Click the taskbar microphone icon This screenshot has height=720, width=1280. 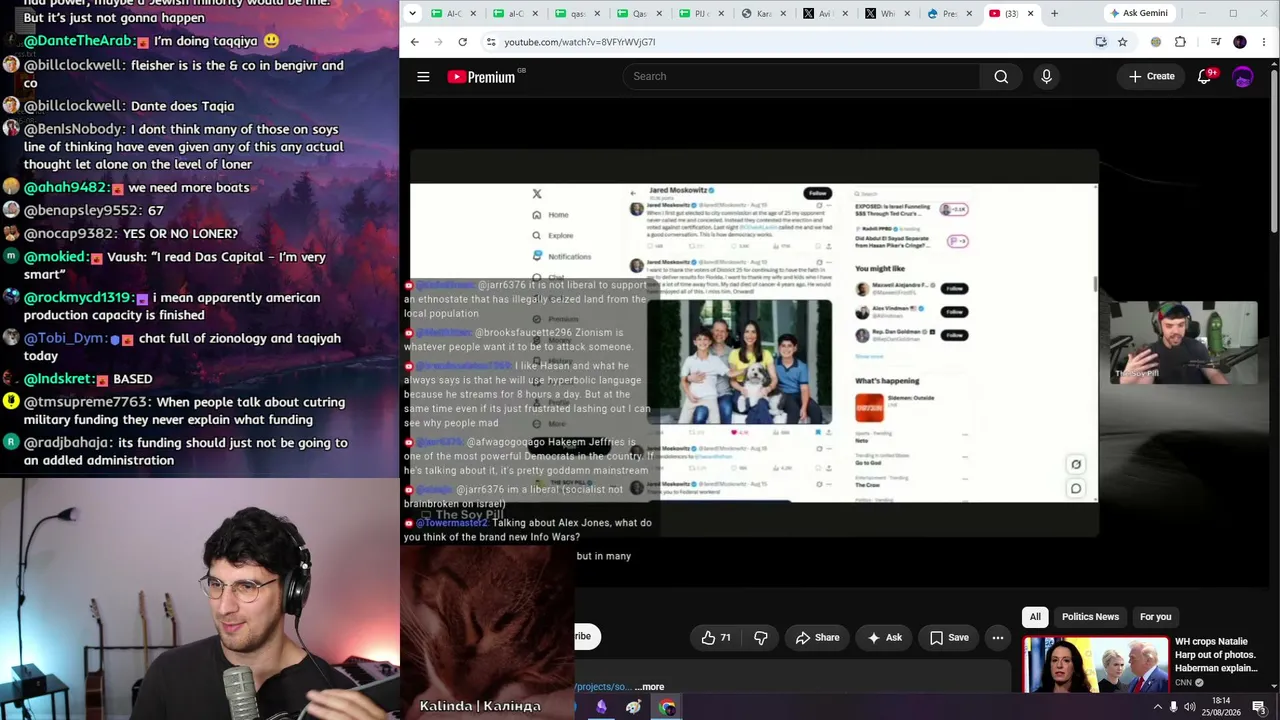click(1174, 707)
